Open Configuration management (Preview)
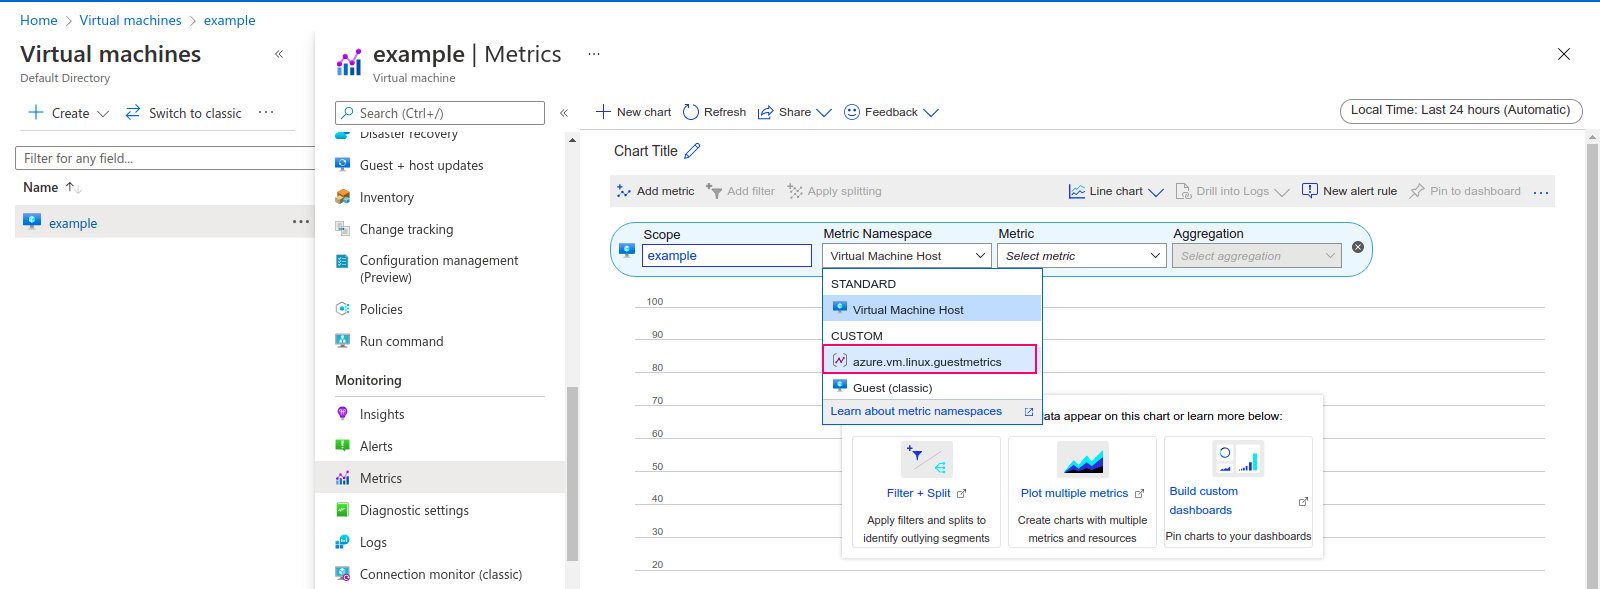 click(440, 269)
